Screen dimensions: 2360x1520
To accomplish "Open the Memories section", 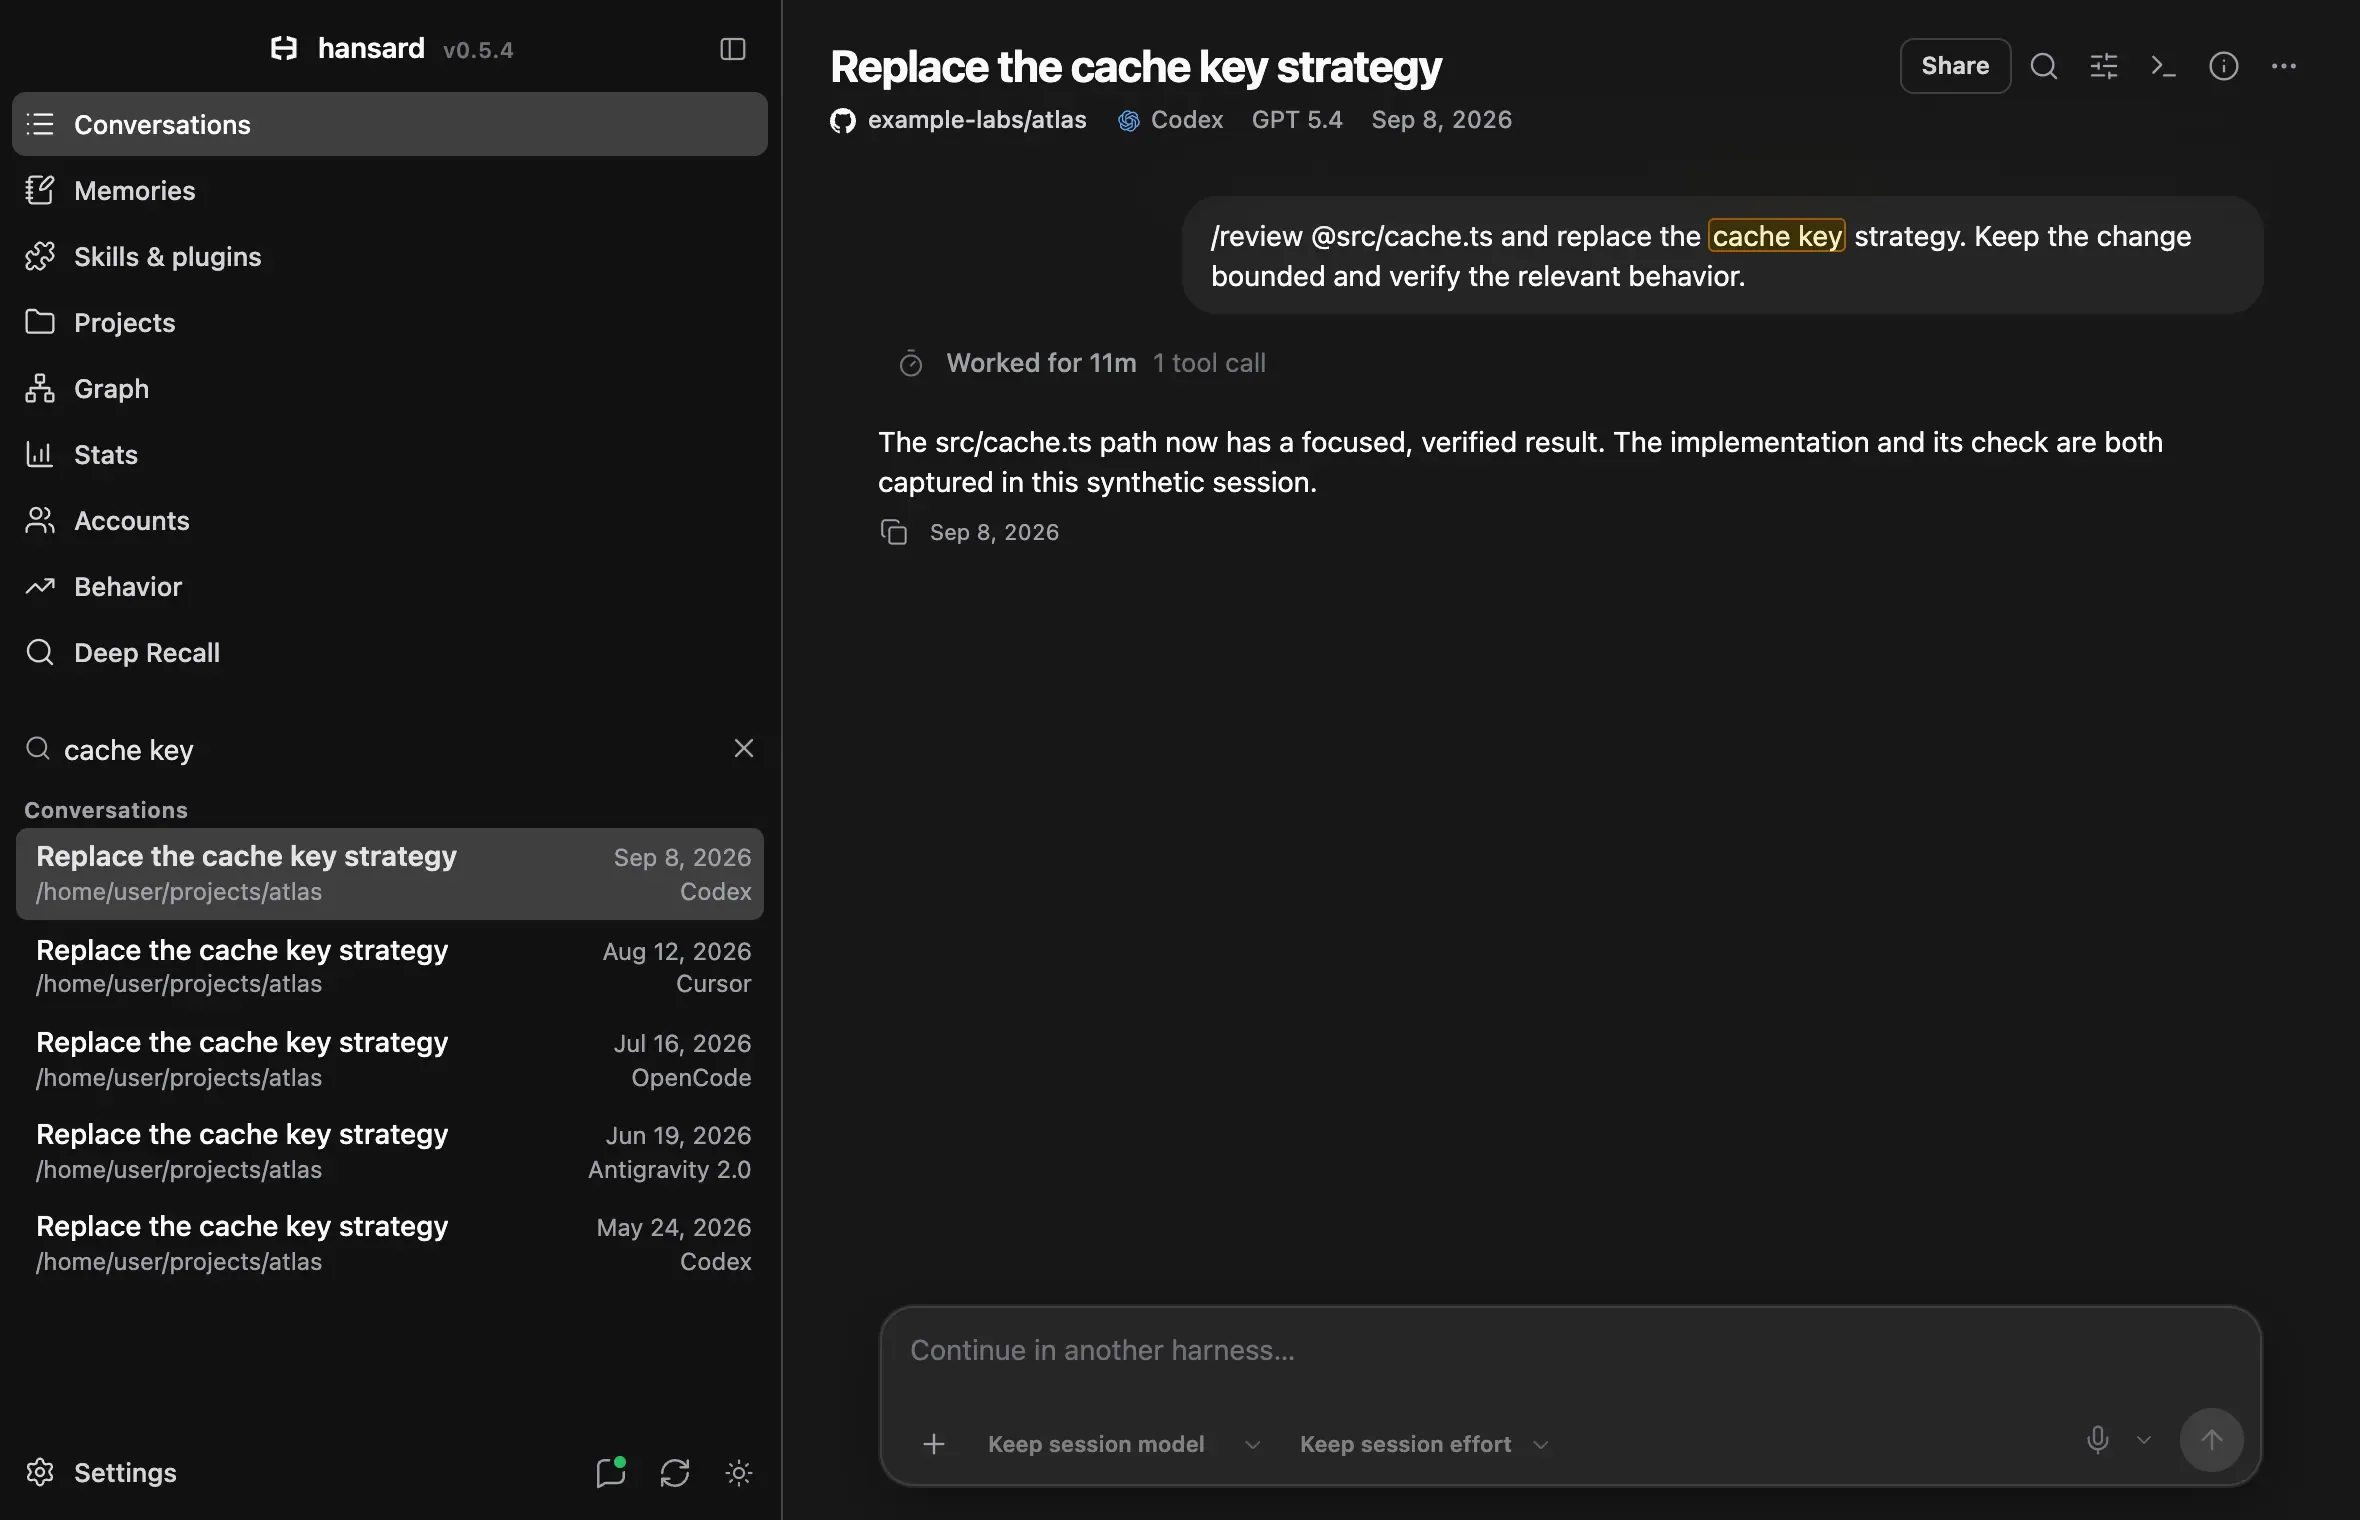I will pyautogui.click(x=390, y=190).
